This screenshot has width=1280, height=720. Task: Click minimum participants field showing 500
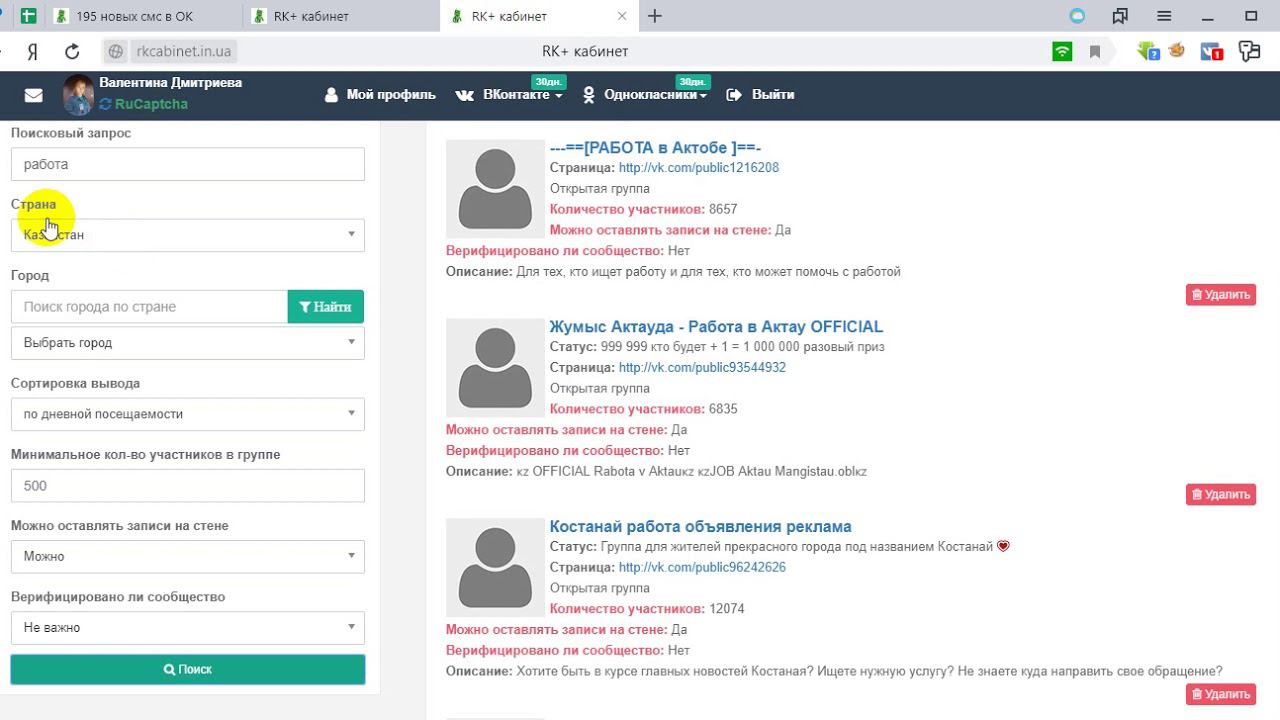188,486
